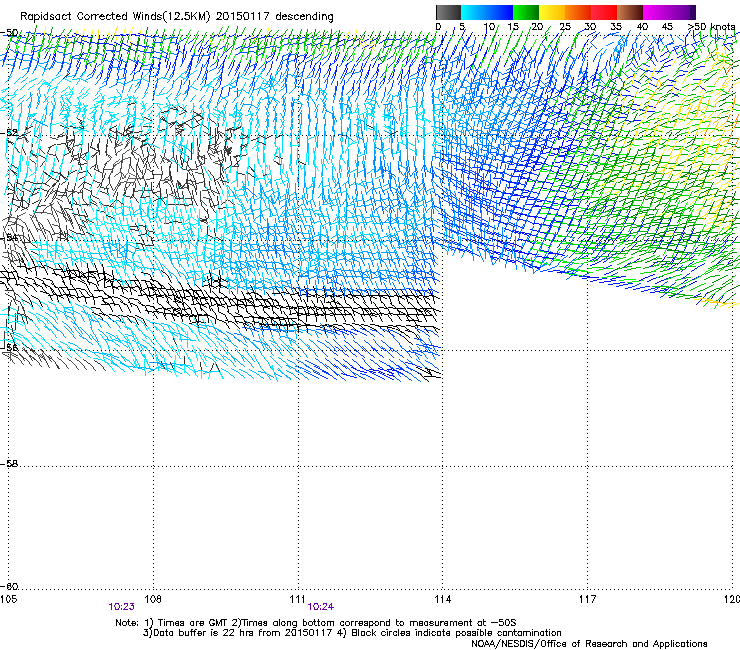Click the longitude label "114"
This screenshot has width=740, height=650.
443,599
